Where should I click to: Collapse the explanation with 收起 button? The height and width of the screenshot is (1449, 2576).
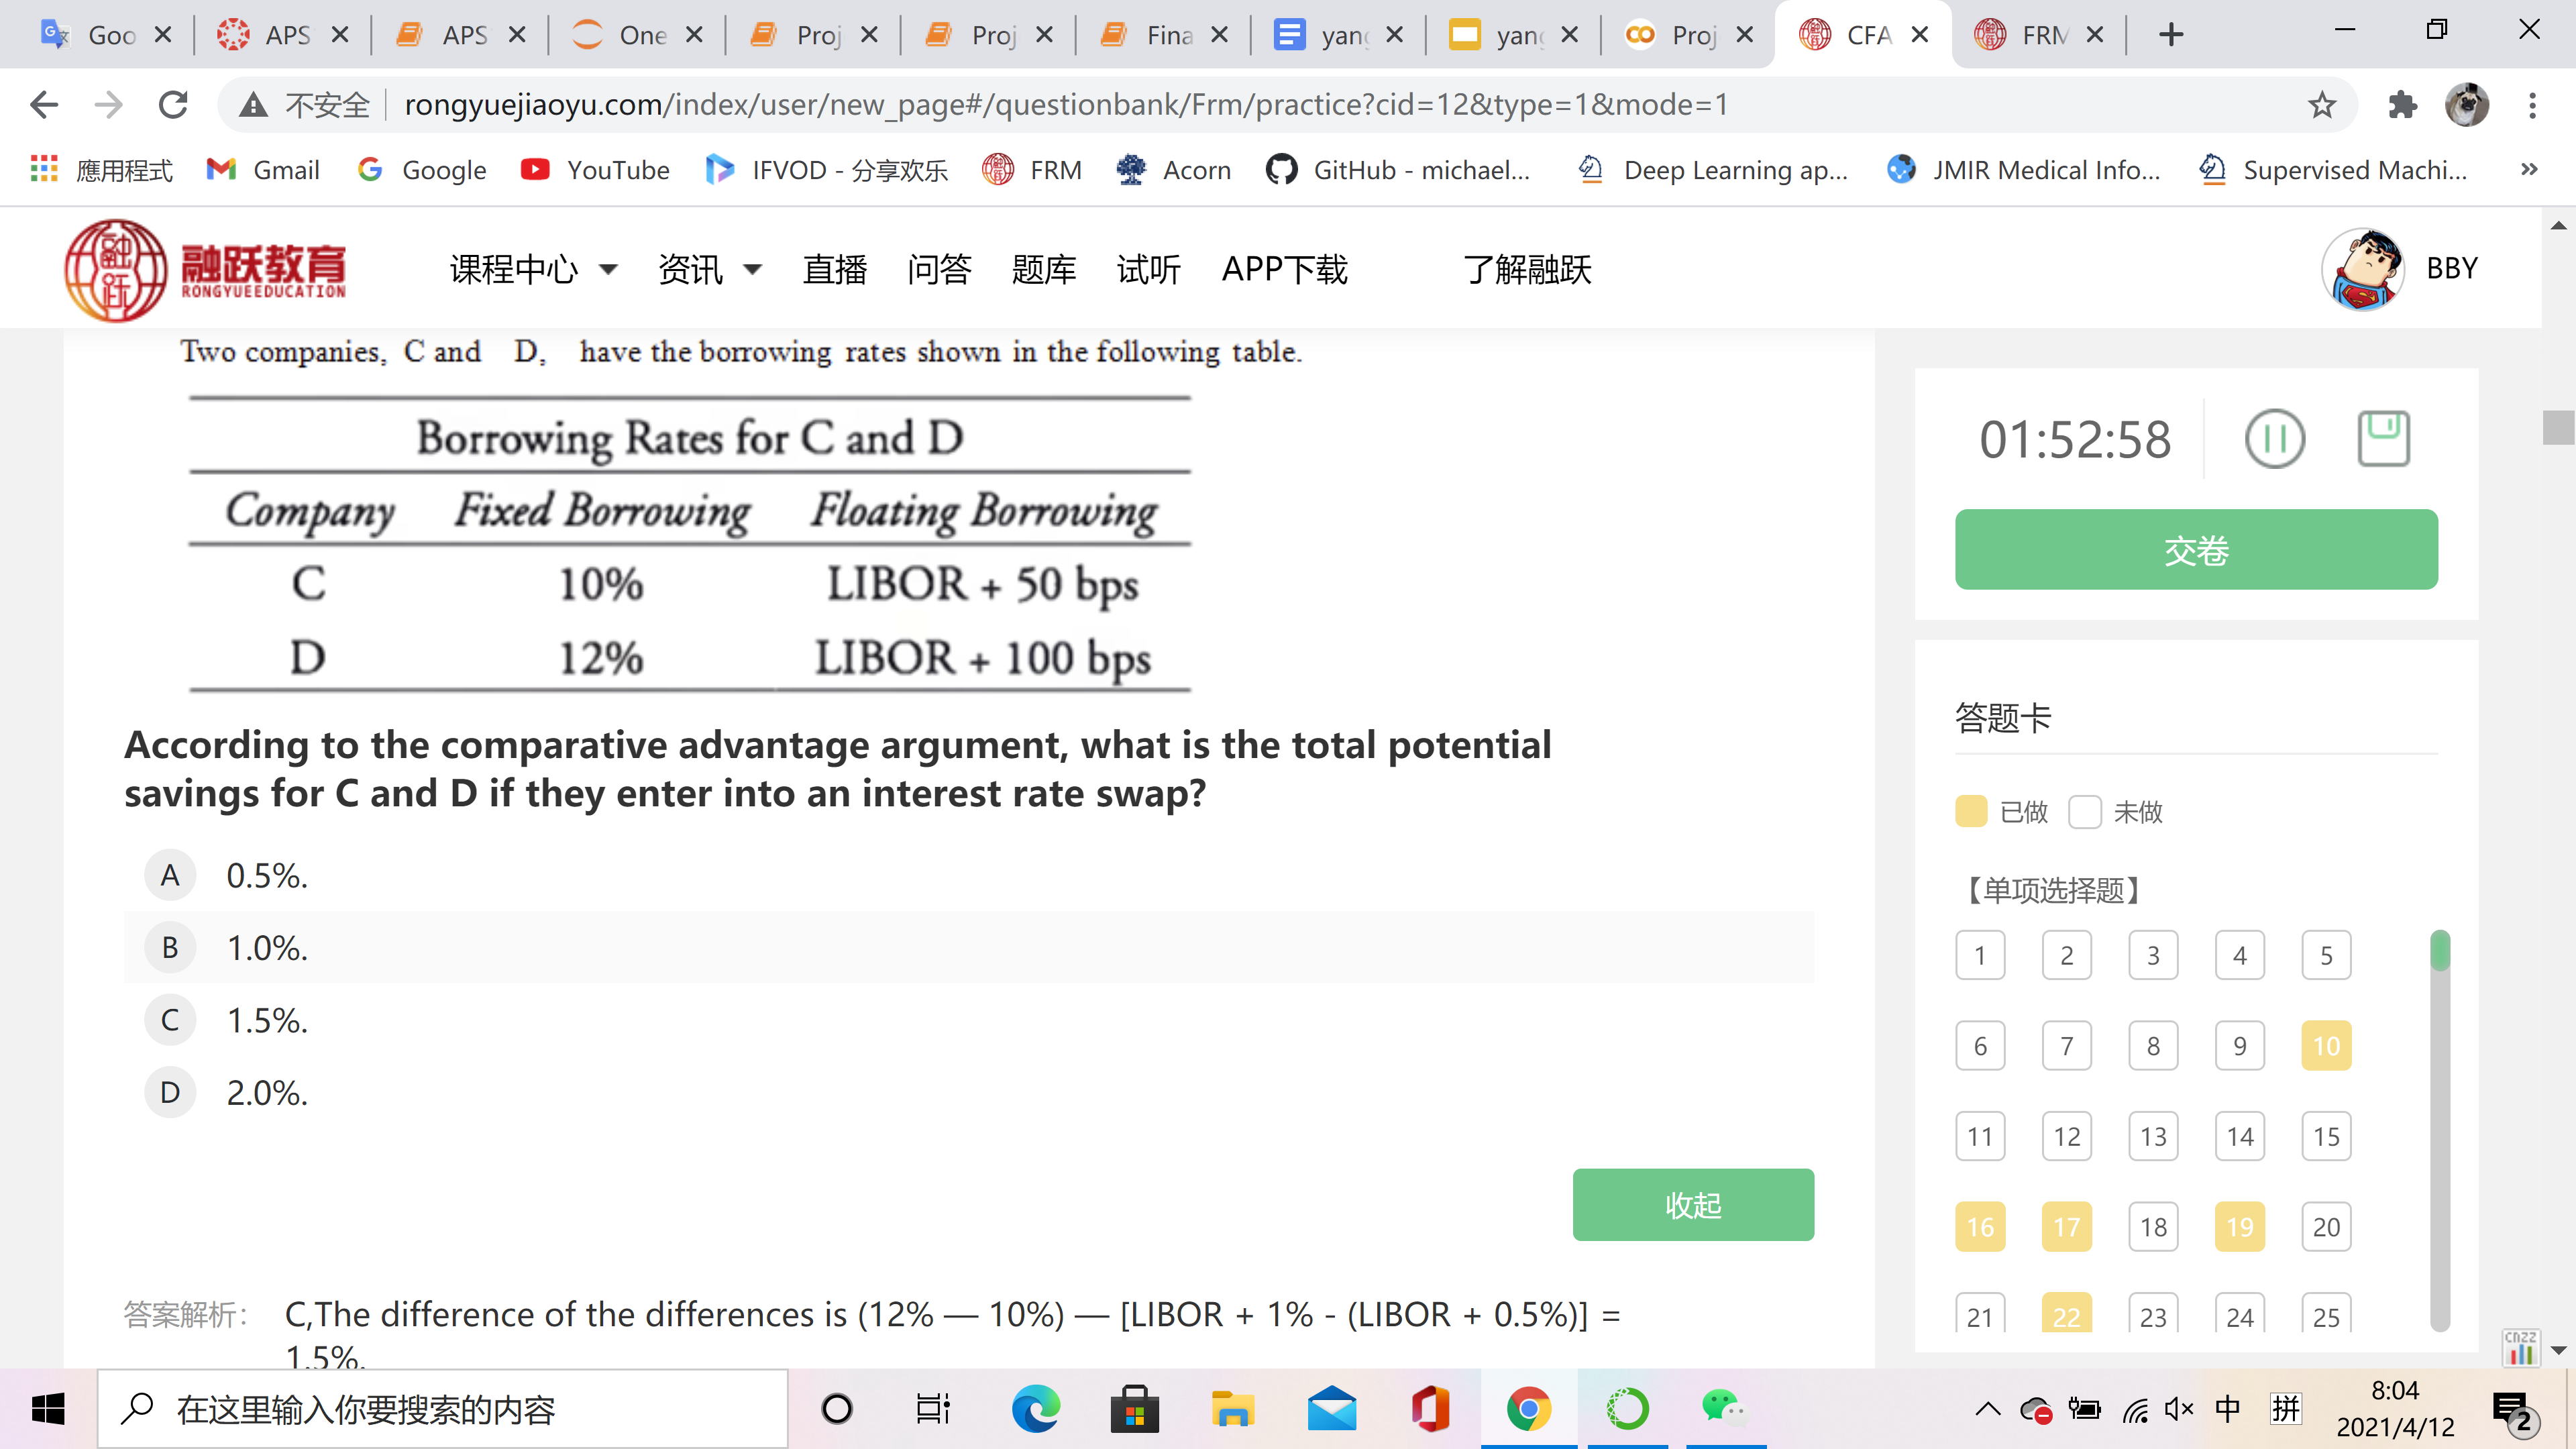pos(1692,1205)
